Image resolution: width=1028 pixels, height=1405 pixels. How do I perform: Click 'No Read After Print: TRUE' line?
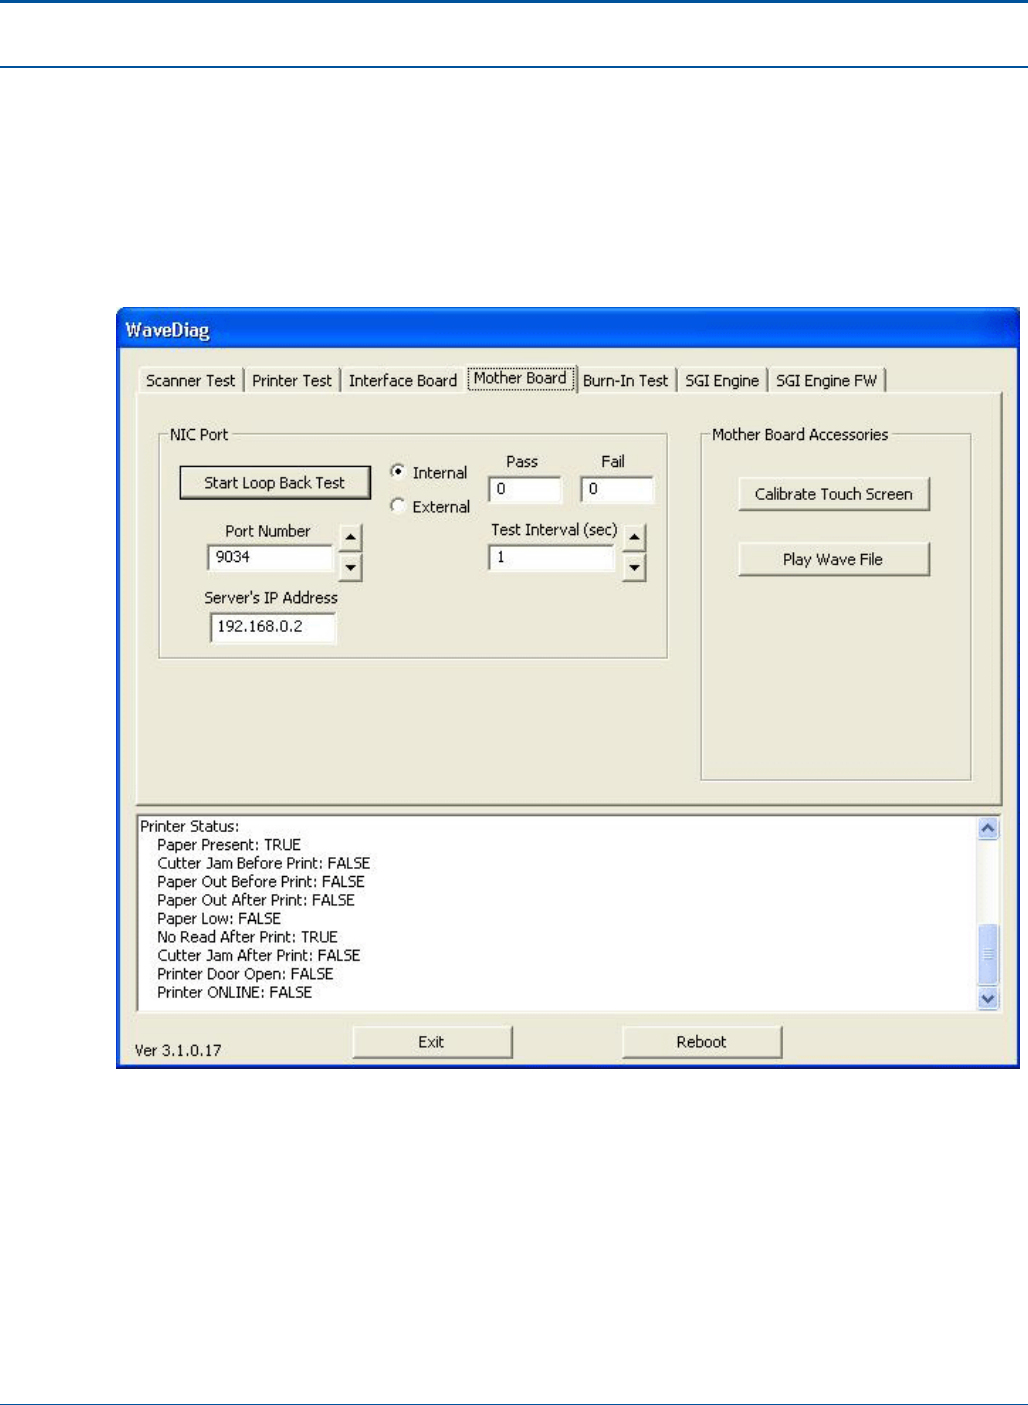[247, 937]
